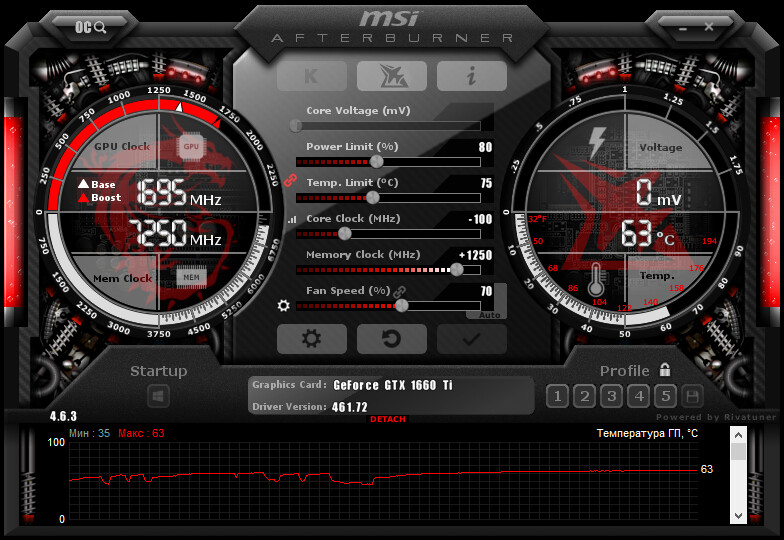
Task: Click the Core Clock slider handle
Action: coord(344,234)
